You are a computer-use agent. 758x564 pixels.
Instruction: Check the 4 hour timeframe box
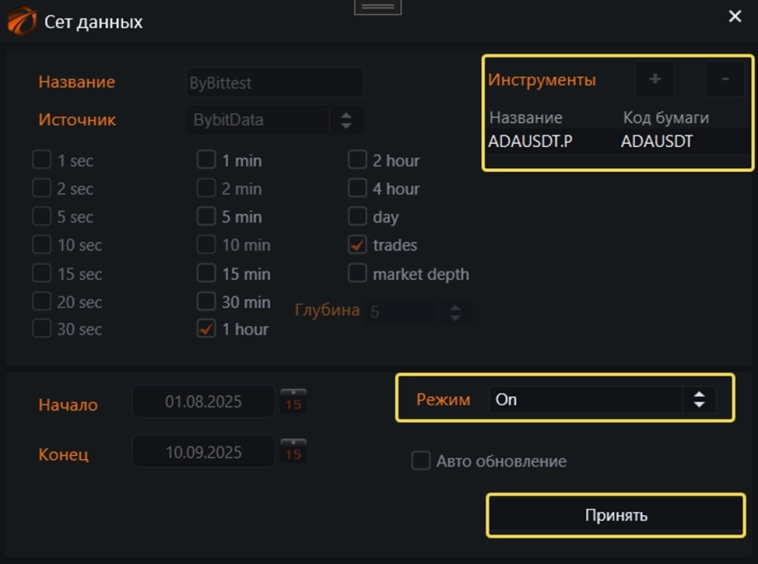357,188
